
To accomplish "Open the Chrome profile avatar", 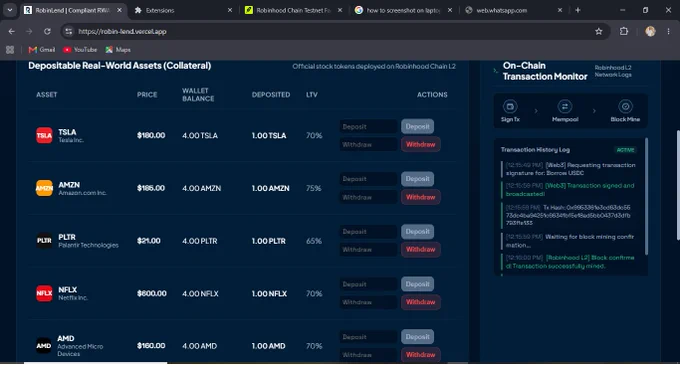I will [x=650, y=31].
